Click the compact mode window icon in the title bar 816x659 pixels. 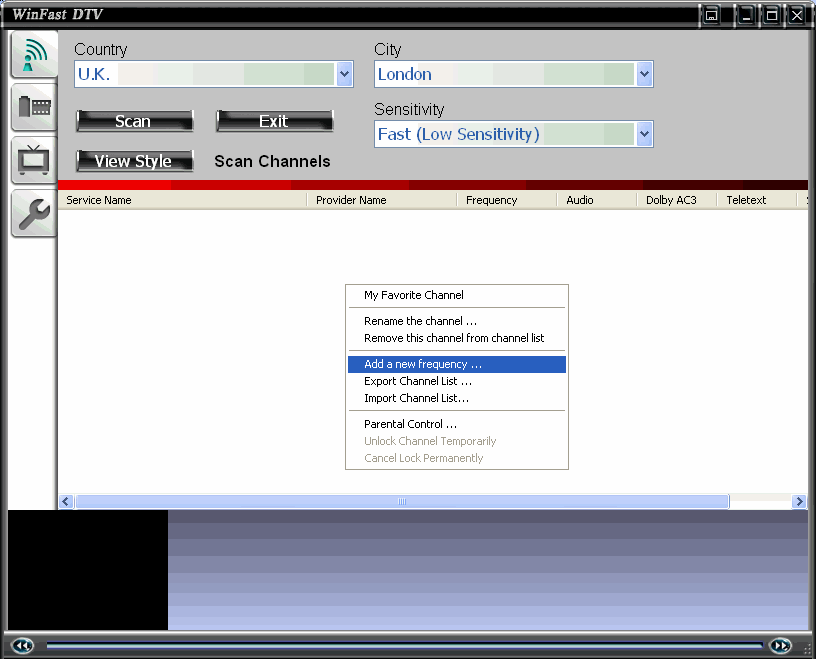(711, 15)
